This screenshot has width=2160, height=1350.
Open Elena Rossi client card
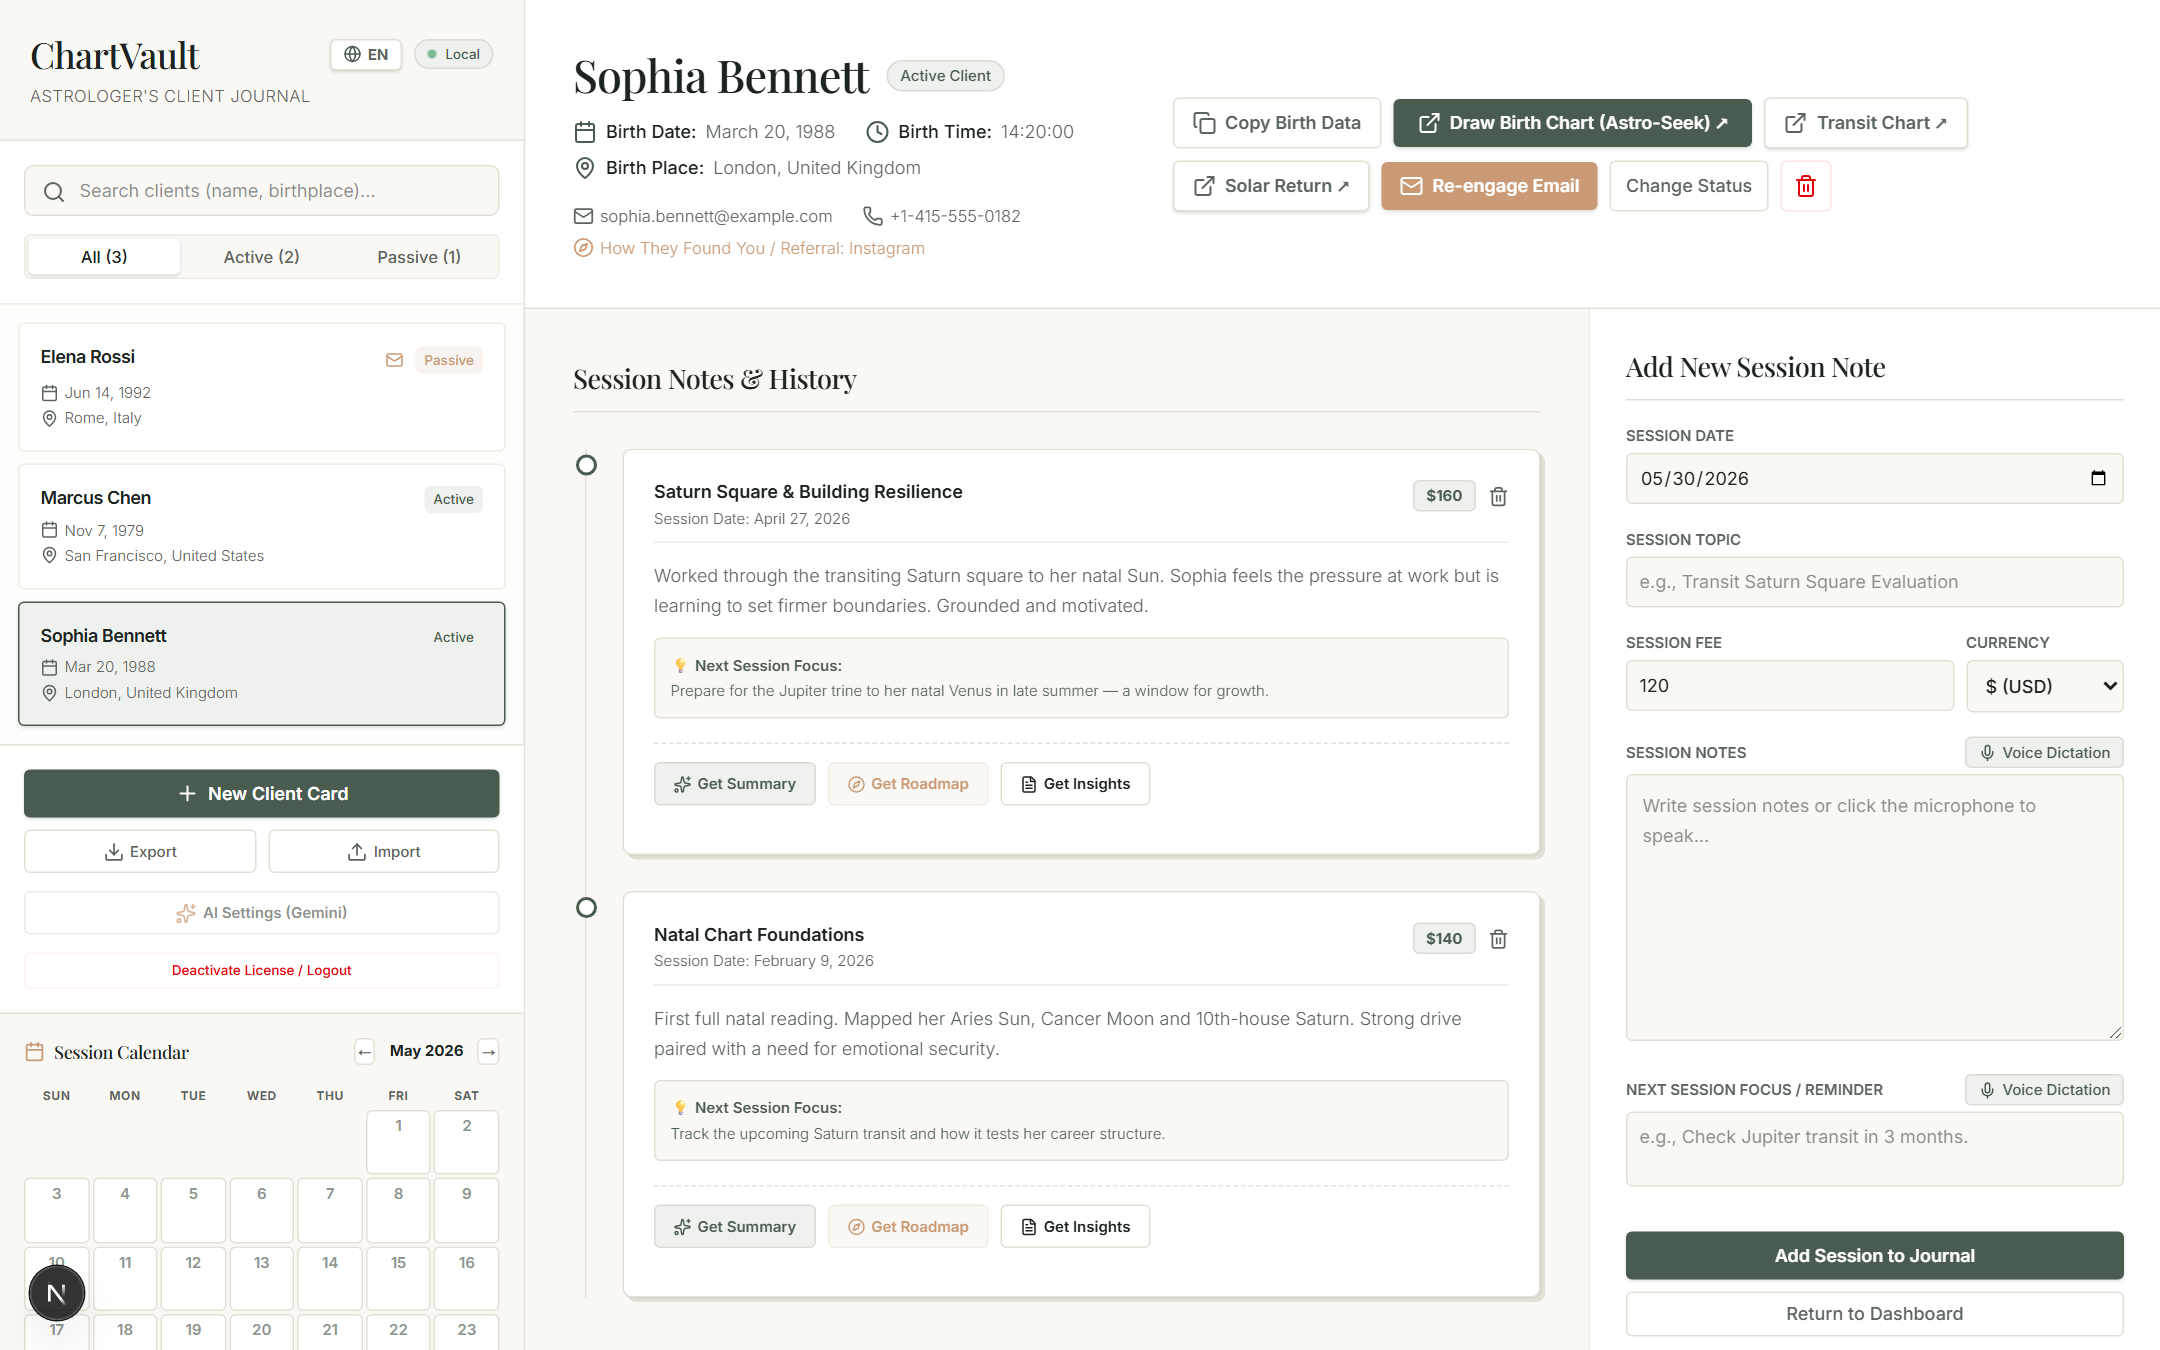point(262,387)
